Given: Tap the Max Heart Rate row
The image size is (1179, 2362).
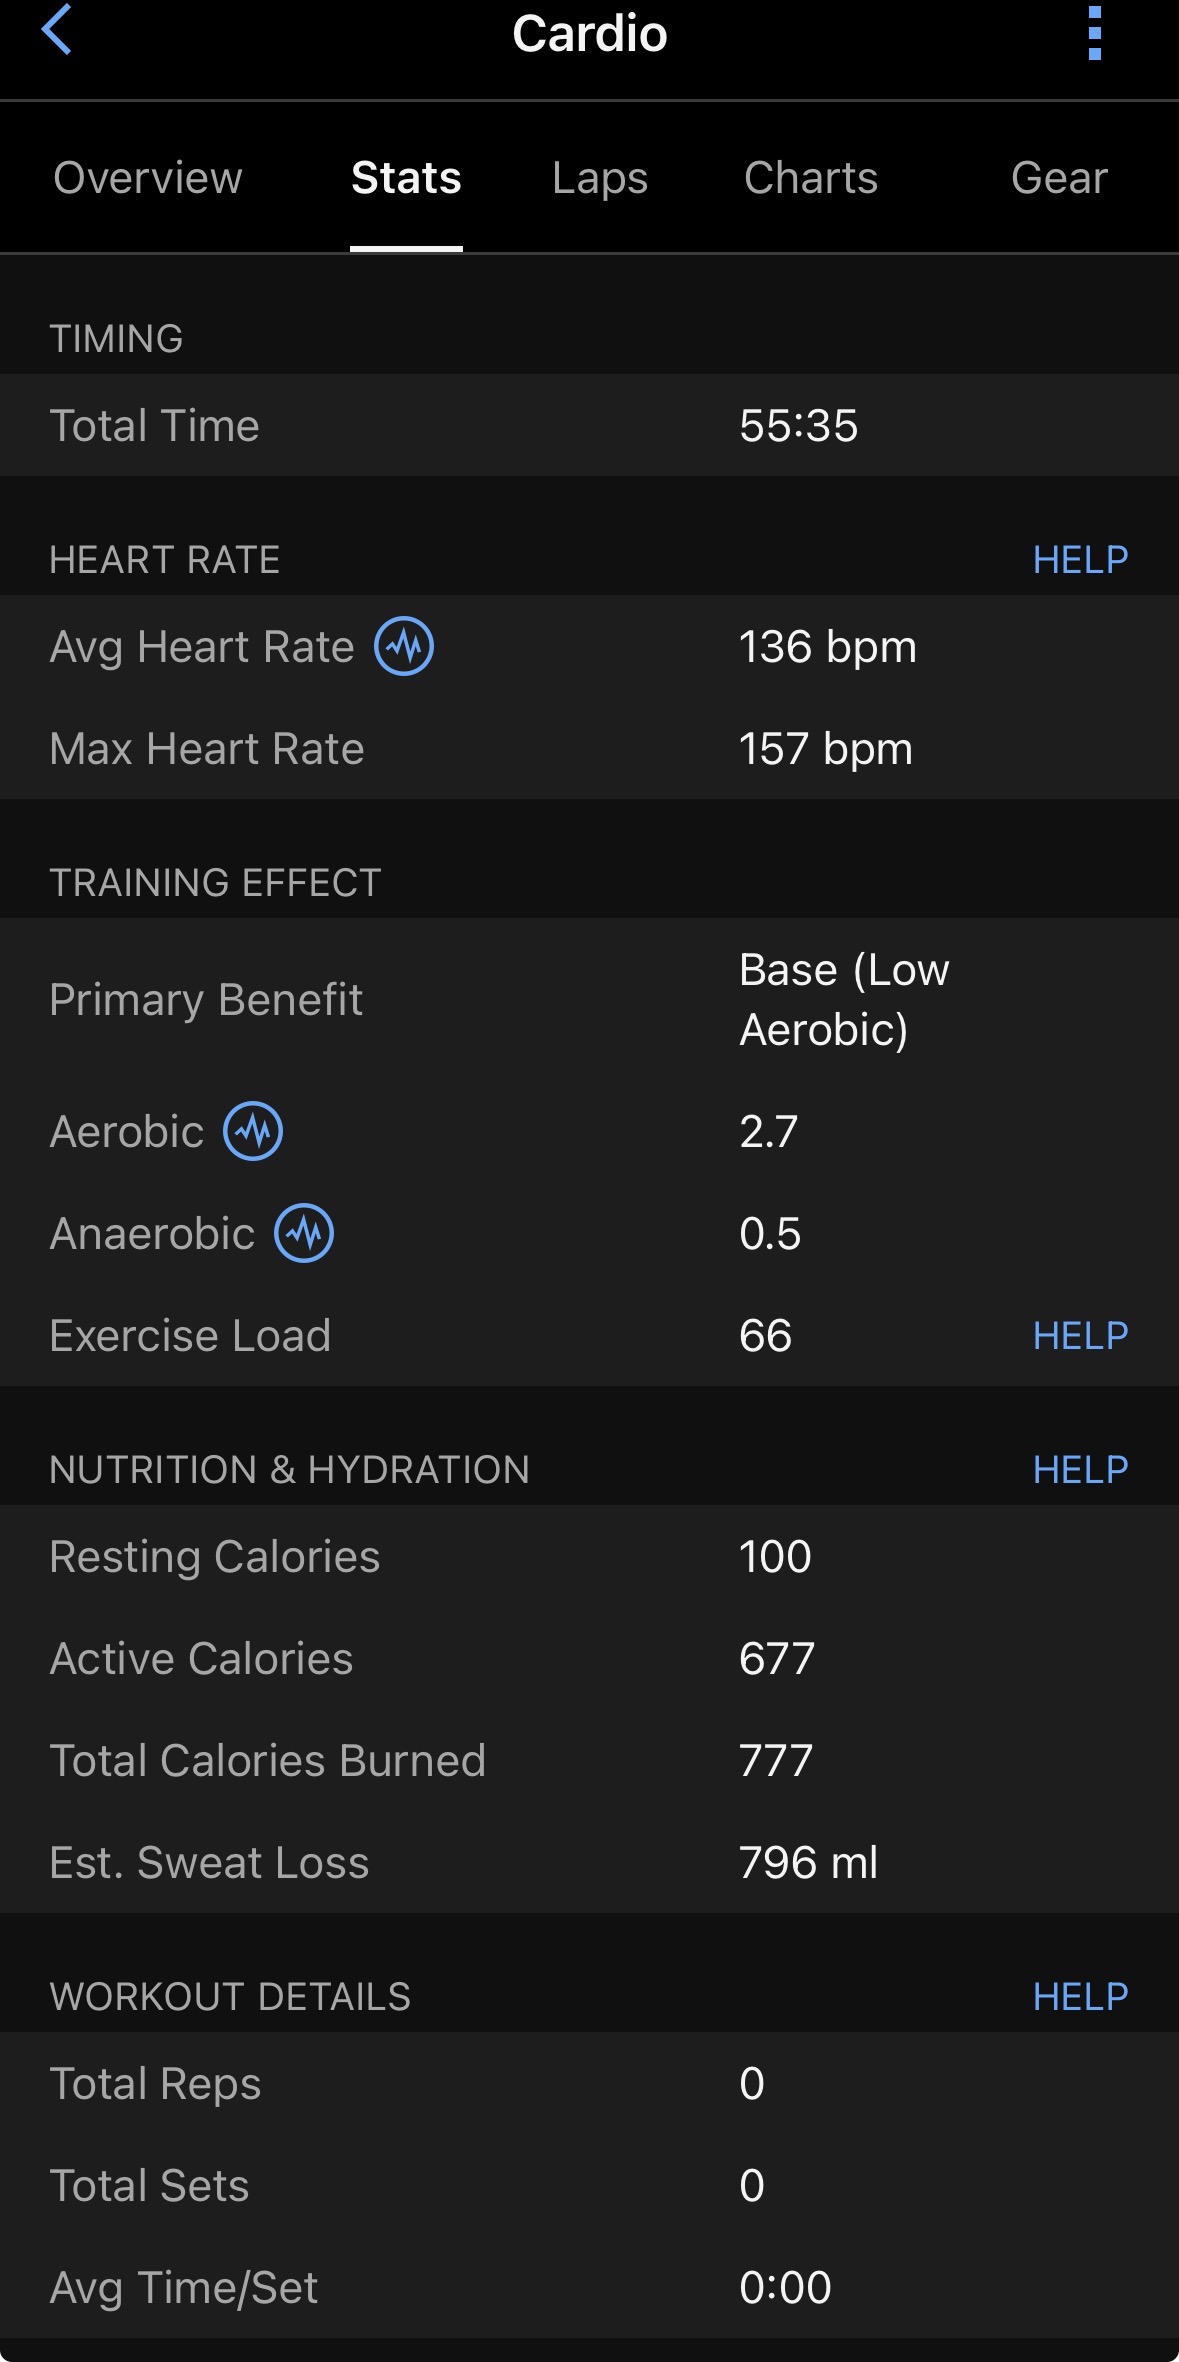Looking at the screenshot, I should click(589, 749).
